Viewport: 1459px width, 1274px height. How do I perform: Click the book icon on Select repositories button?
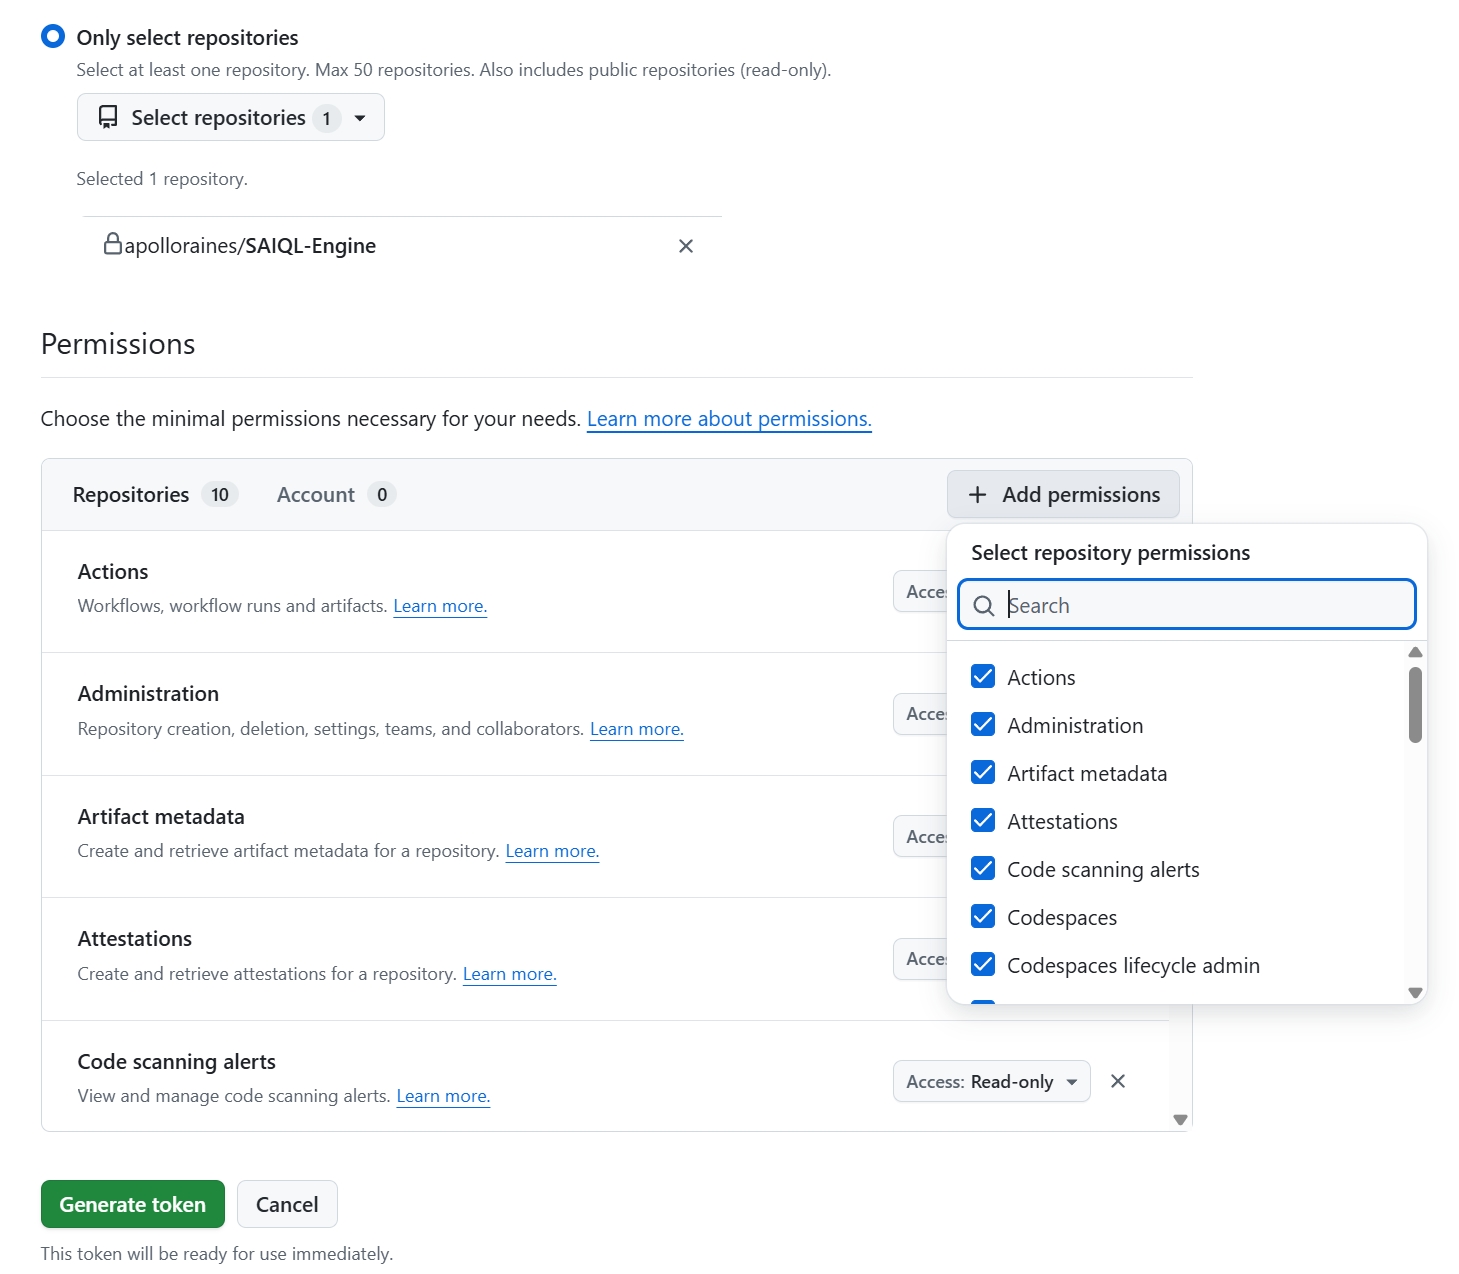click(x=107, y=117)
